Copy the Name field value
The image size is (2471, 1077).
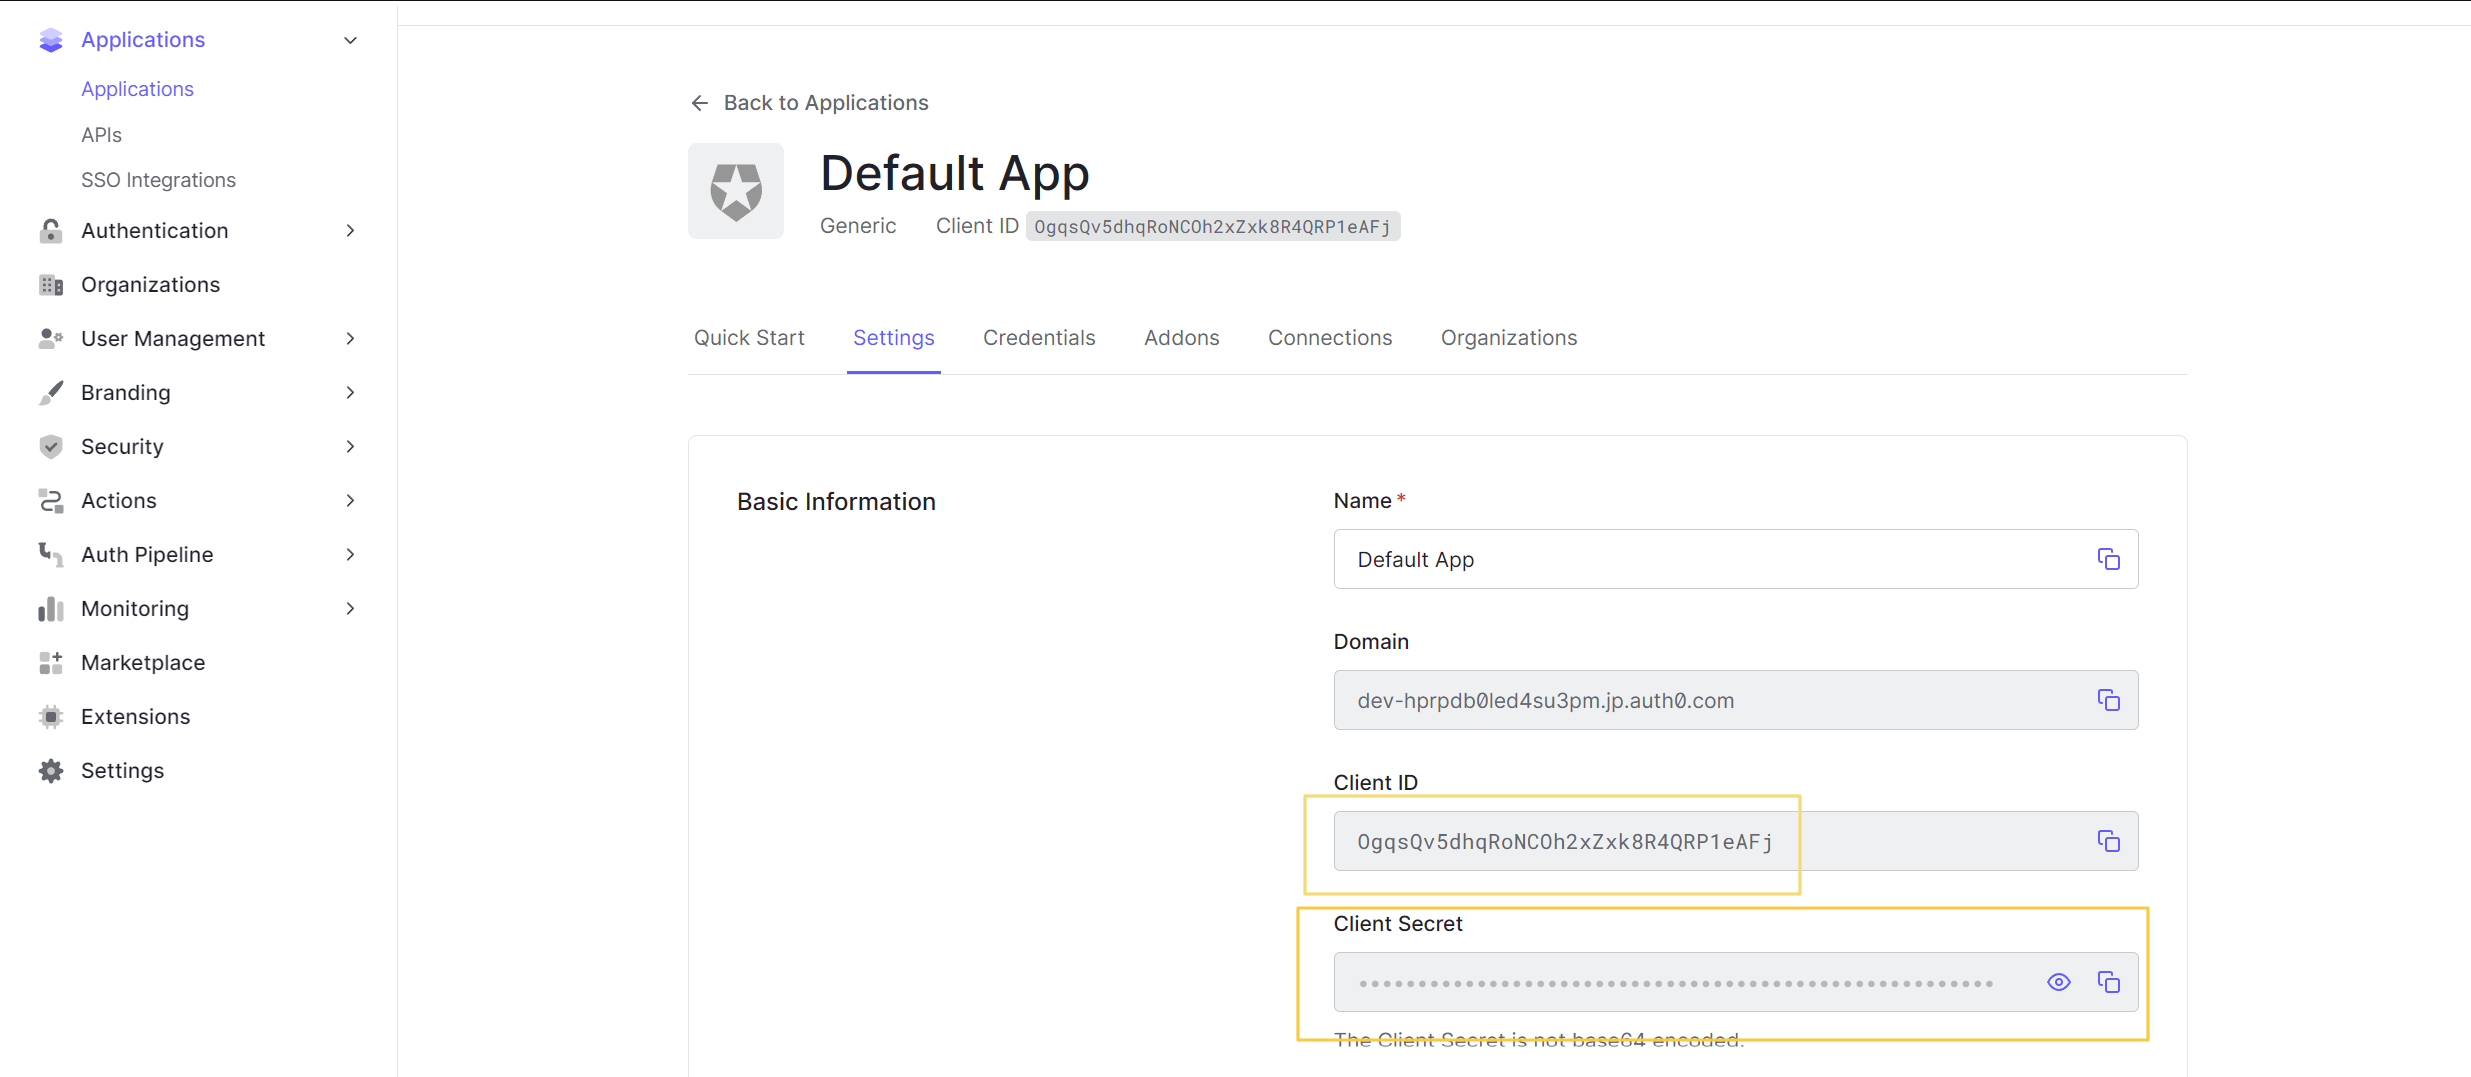[x=2108, y=559]
